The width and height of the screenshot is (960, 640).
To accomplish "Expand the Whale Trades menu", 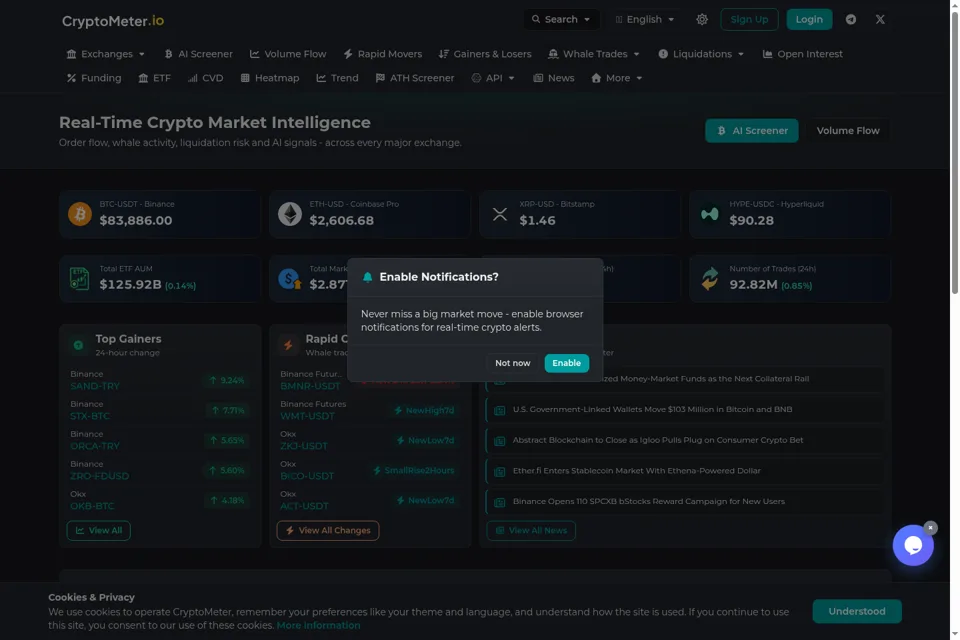I will 594,54.
